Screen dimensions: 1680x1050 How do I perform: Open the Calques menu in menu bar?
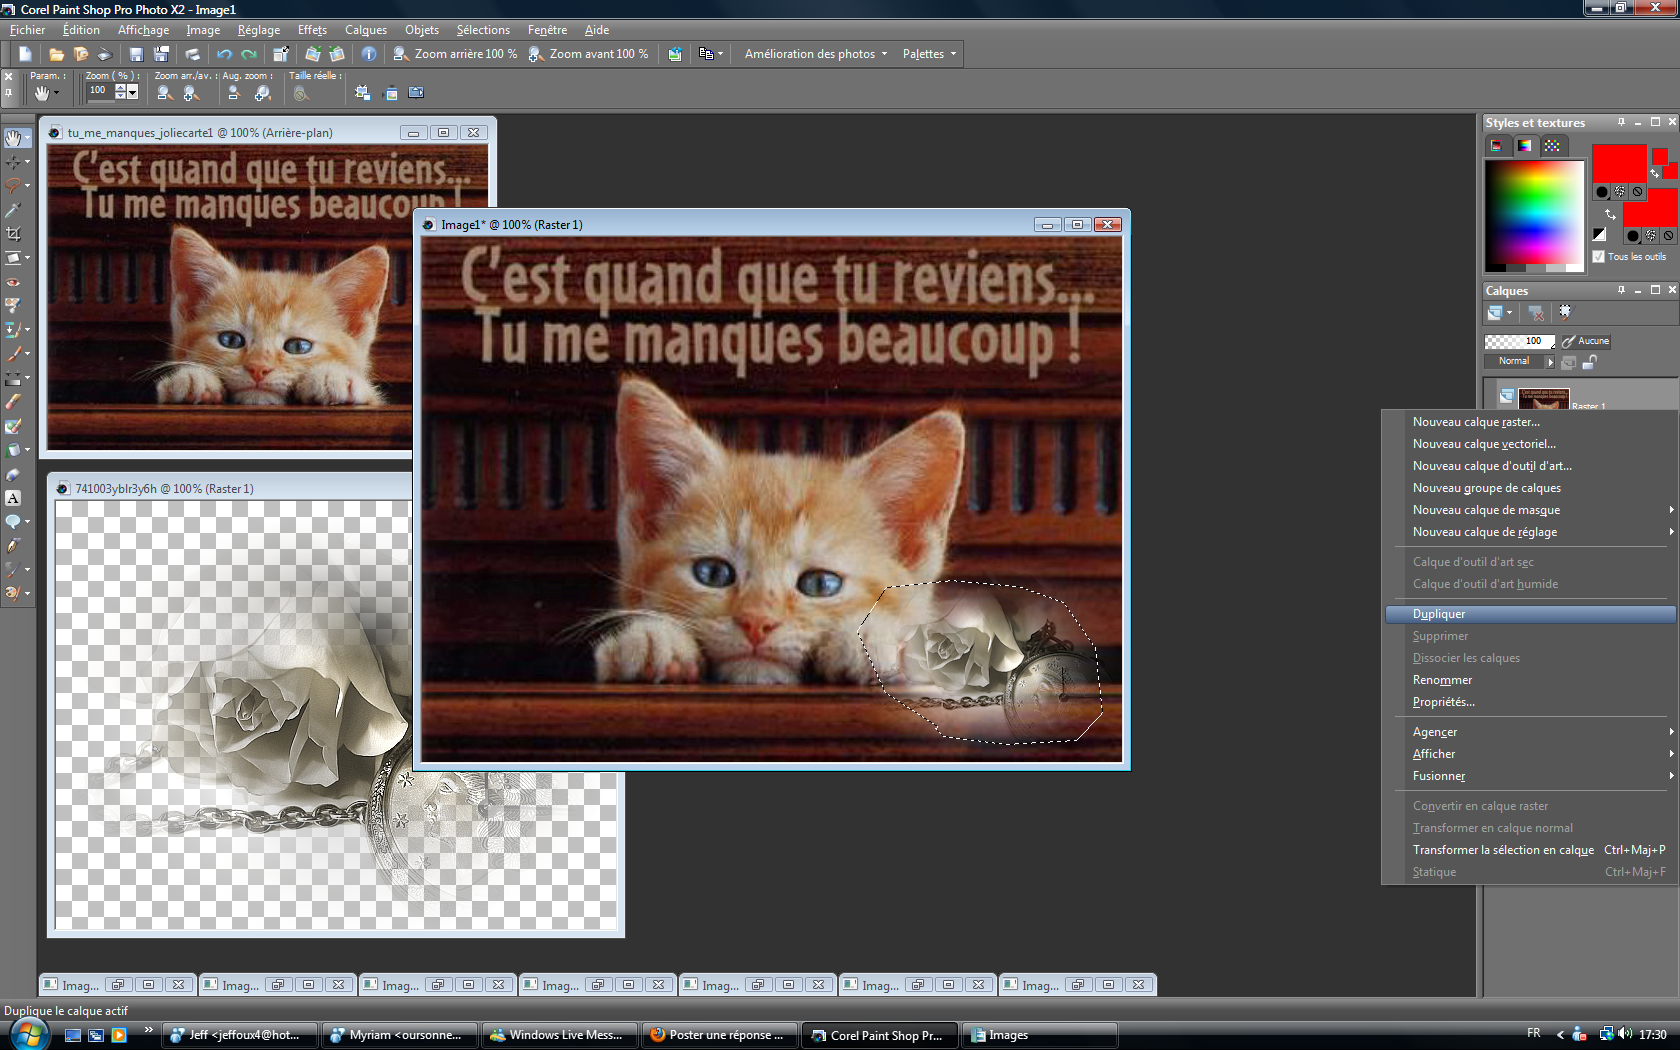(366, 30)
